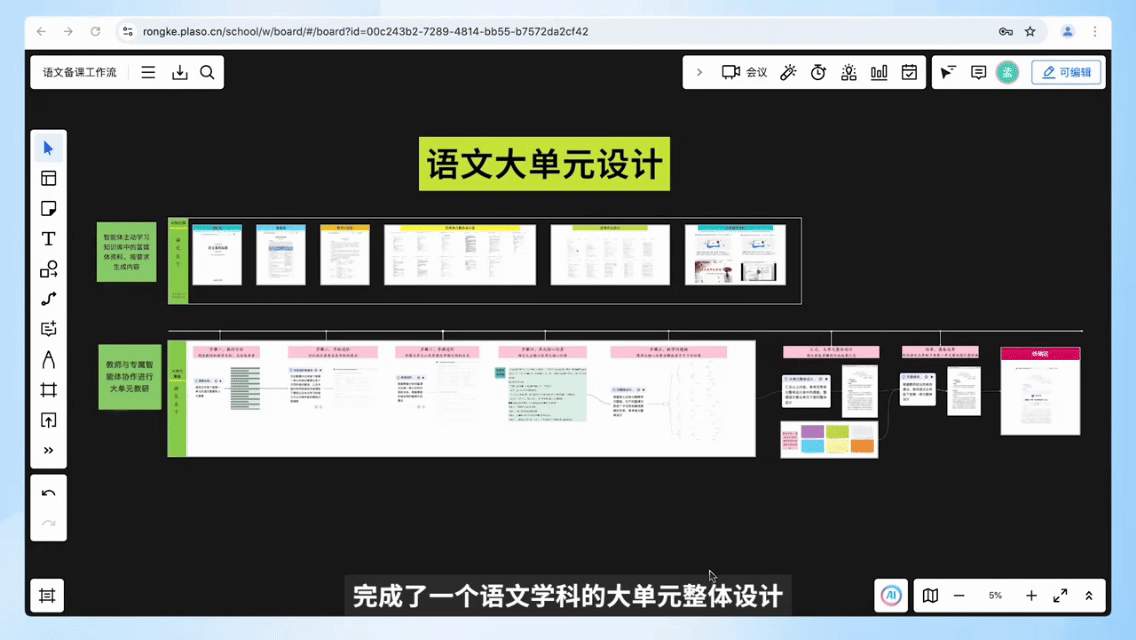Click the download export icon
Screen dimensions: 1136x640
179,72
